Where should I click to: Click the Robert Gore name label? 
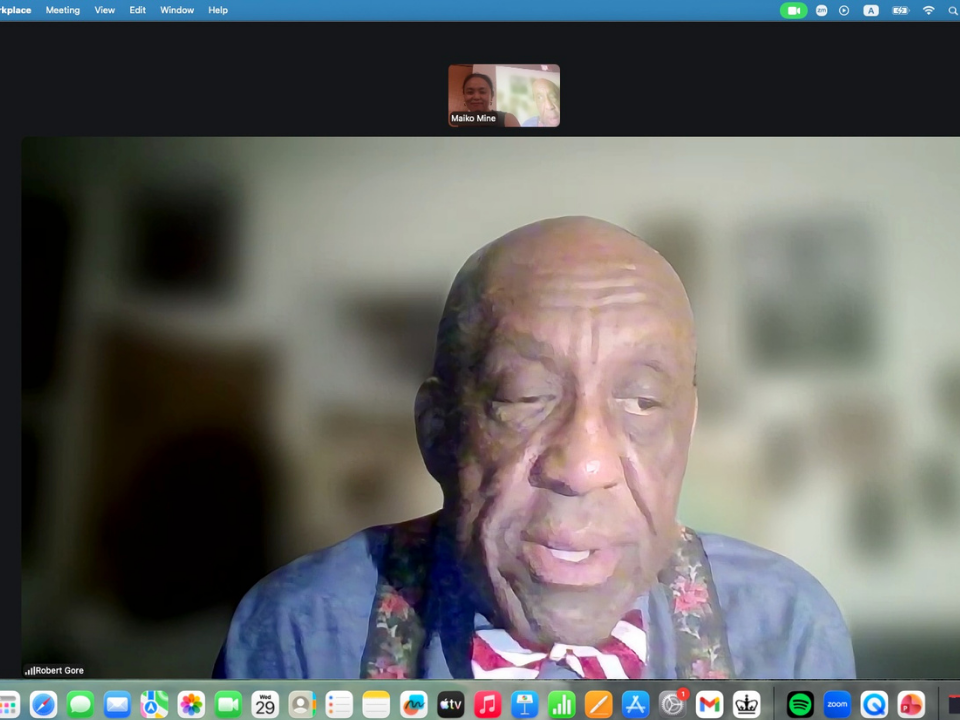(x=59, y=670)
